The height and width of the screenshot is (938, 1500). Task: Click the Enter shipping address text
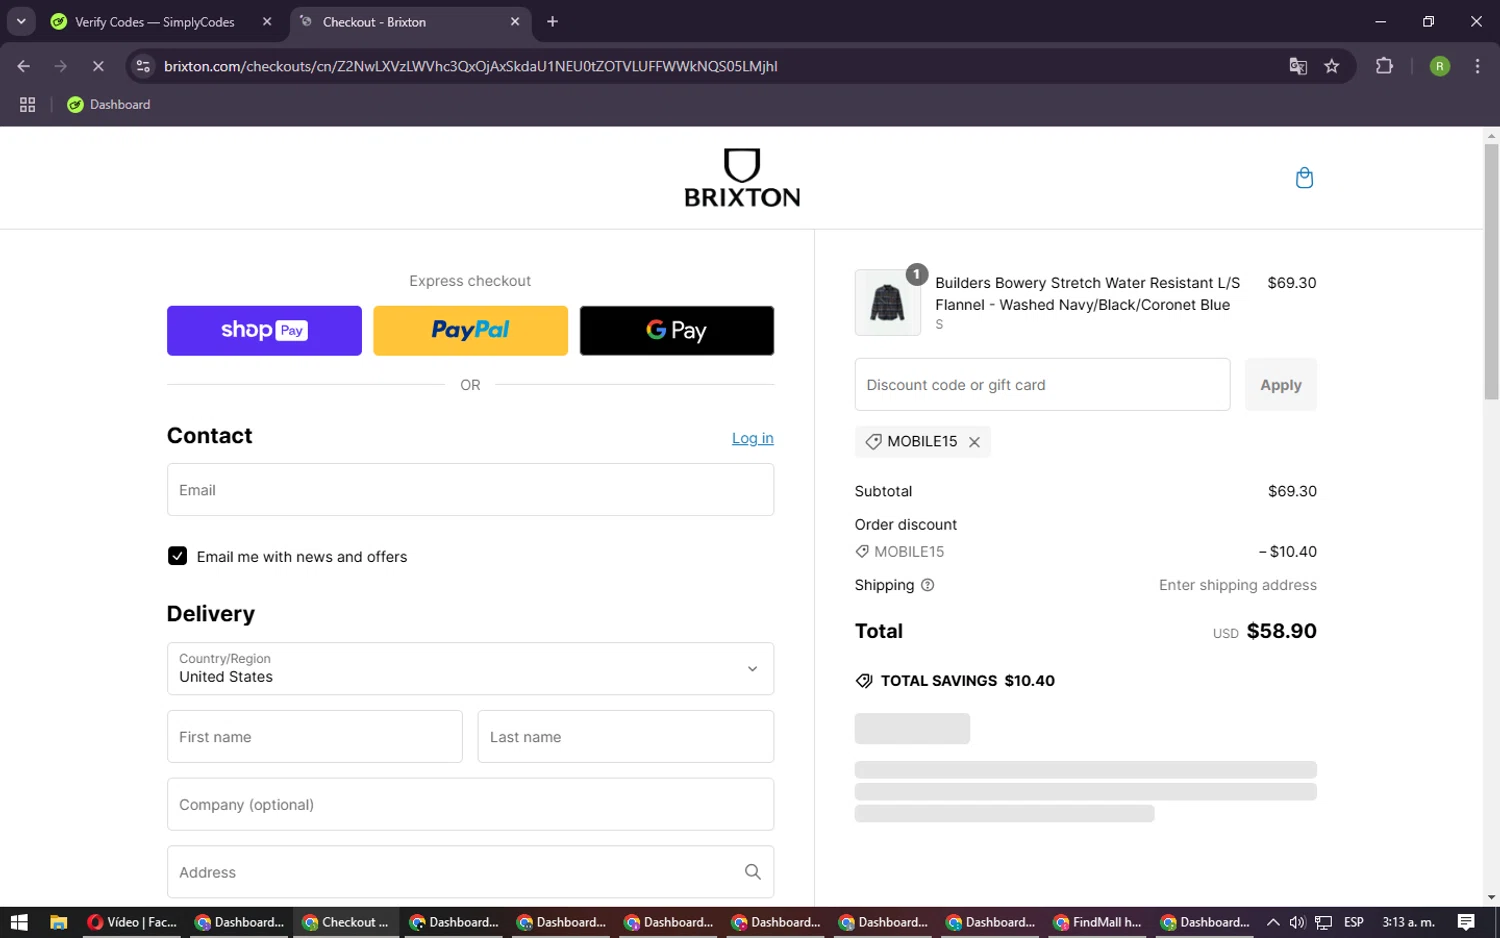[1237, 585]
